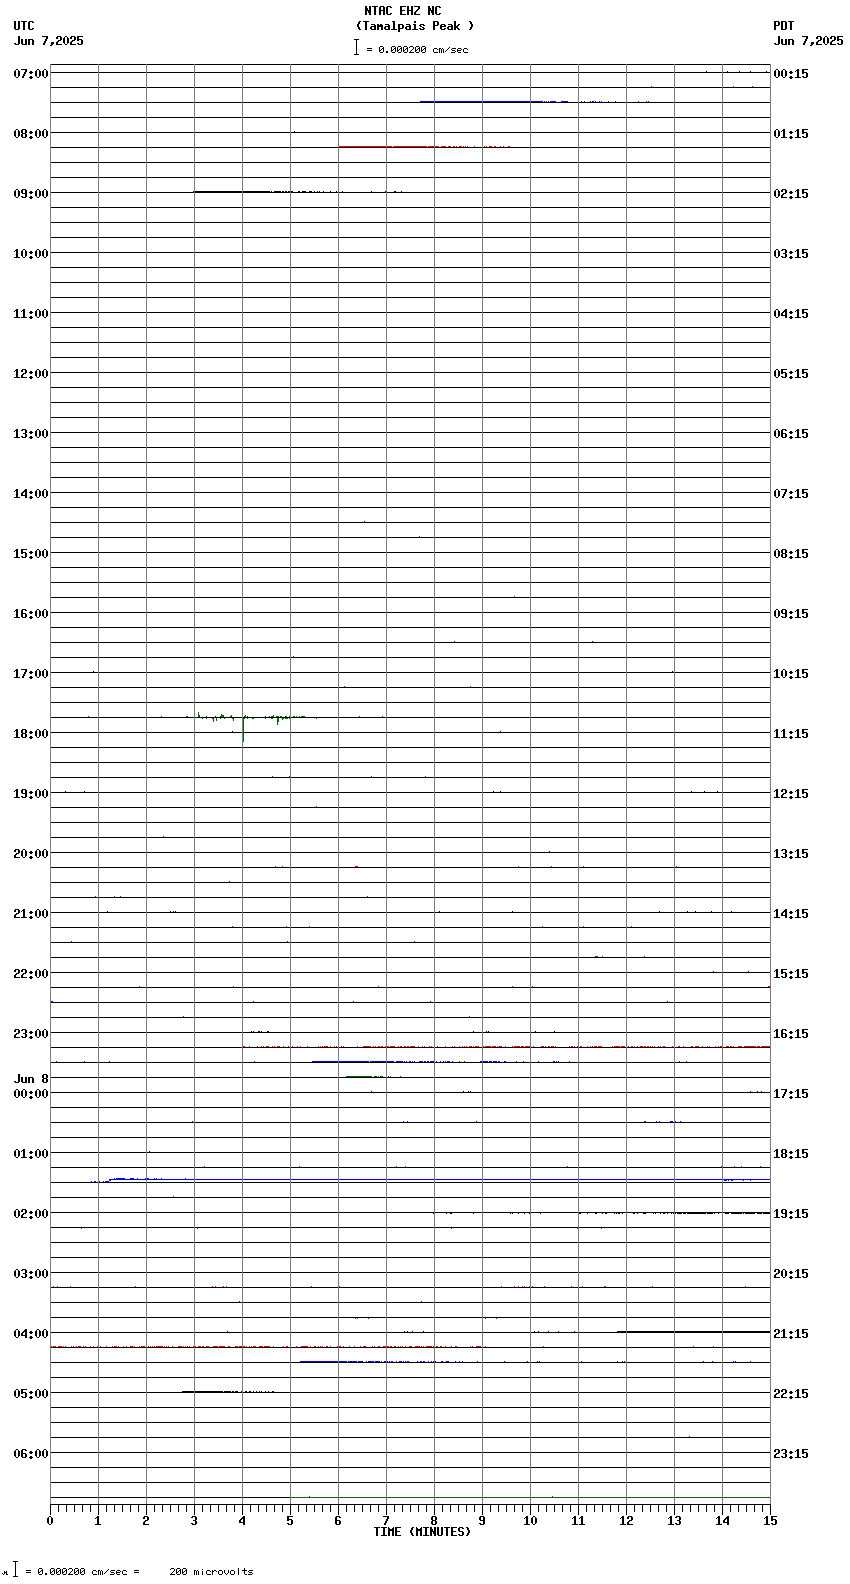Click the '08:15' PDT time label
Screen dimensions: 850x1584
point(791,554)
